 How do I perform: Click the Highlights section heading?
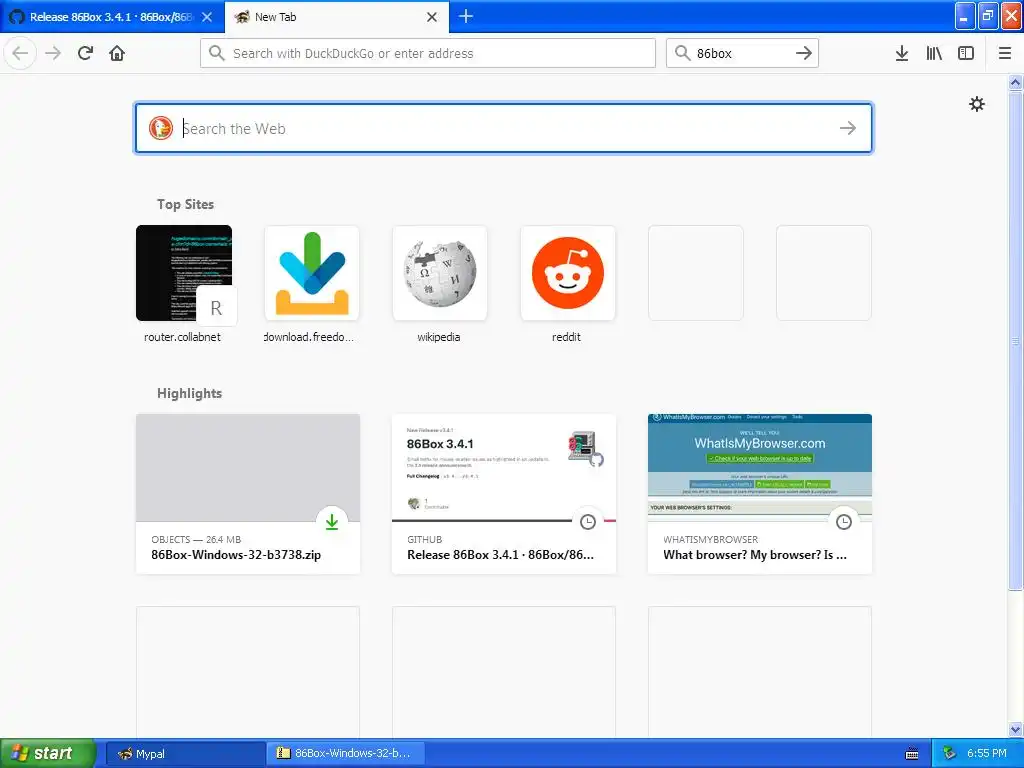(x=189, y=393)
